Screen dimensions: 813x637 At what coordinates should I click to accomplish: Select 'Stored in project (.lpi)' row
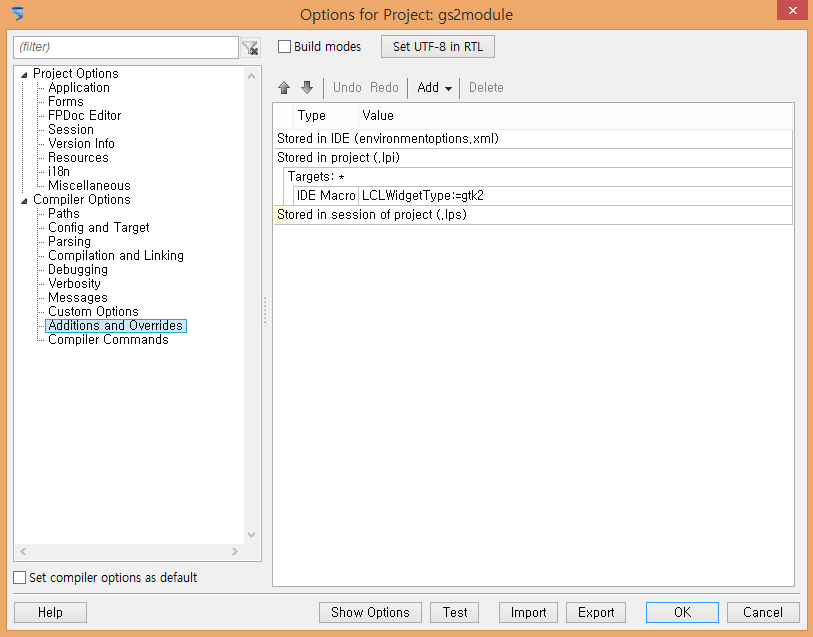click(x=533, y=158)
